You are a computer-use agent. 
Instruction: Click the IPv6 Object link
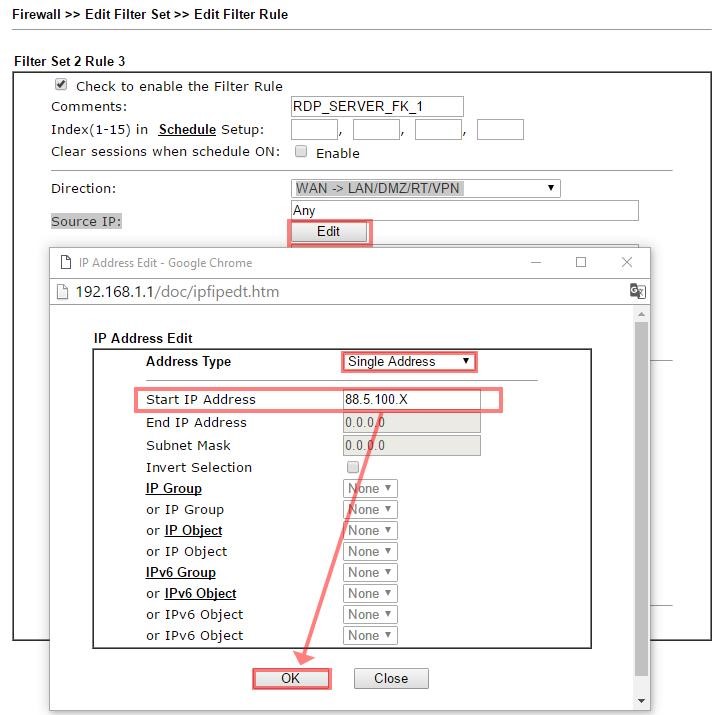[x=200, y=593]
